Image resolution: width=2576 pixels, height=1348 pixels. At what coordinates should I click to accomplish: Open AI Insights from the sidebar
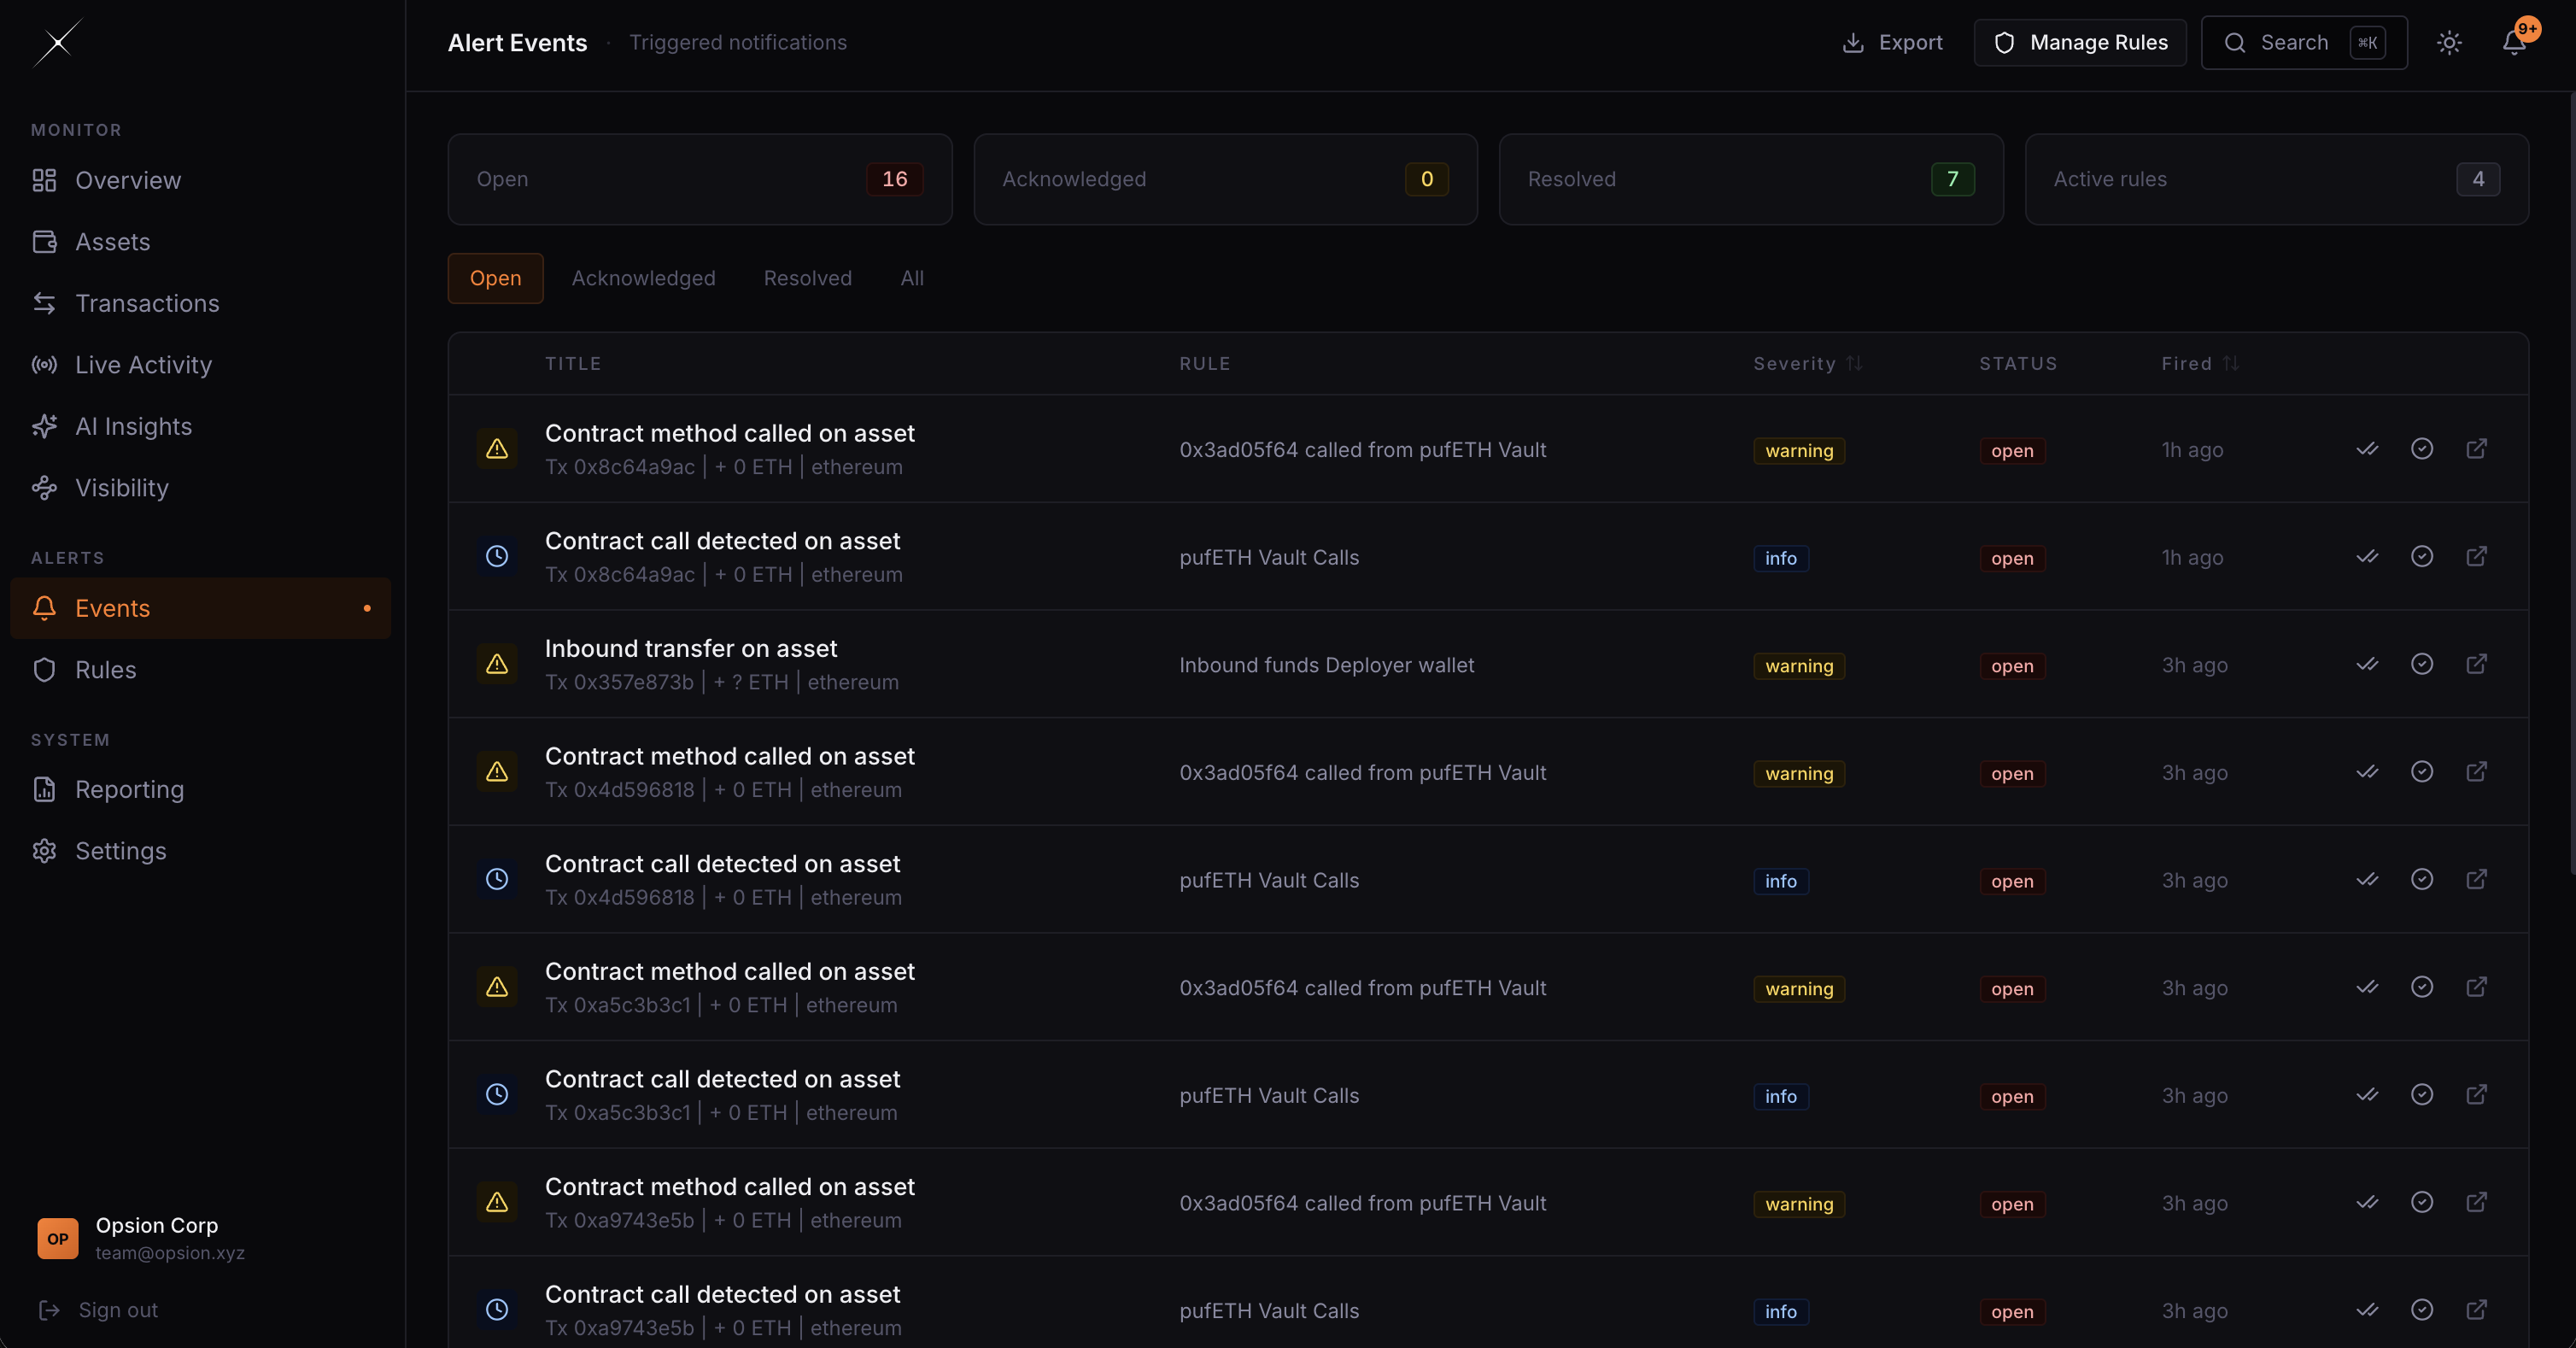pos(133,425)
